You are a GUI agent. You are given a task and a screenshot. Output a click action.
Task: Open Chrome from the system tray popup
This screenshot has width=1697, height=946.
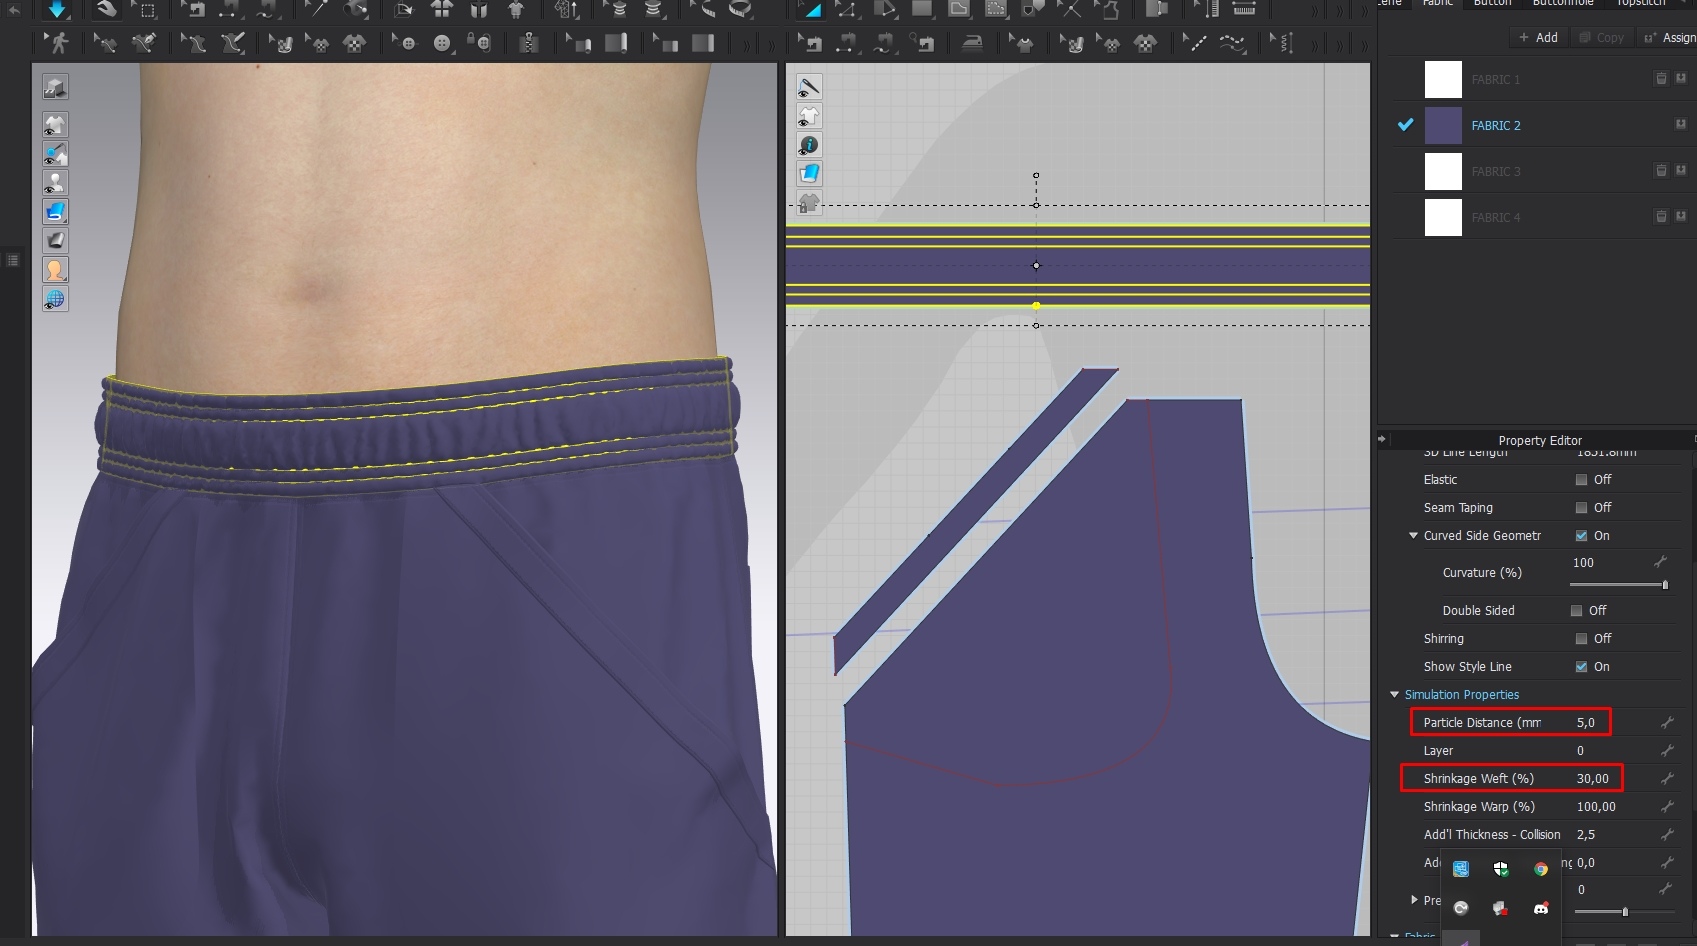tap(1541, 869)
